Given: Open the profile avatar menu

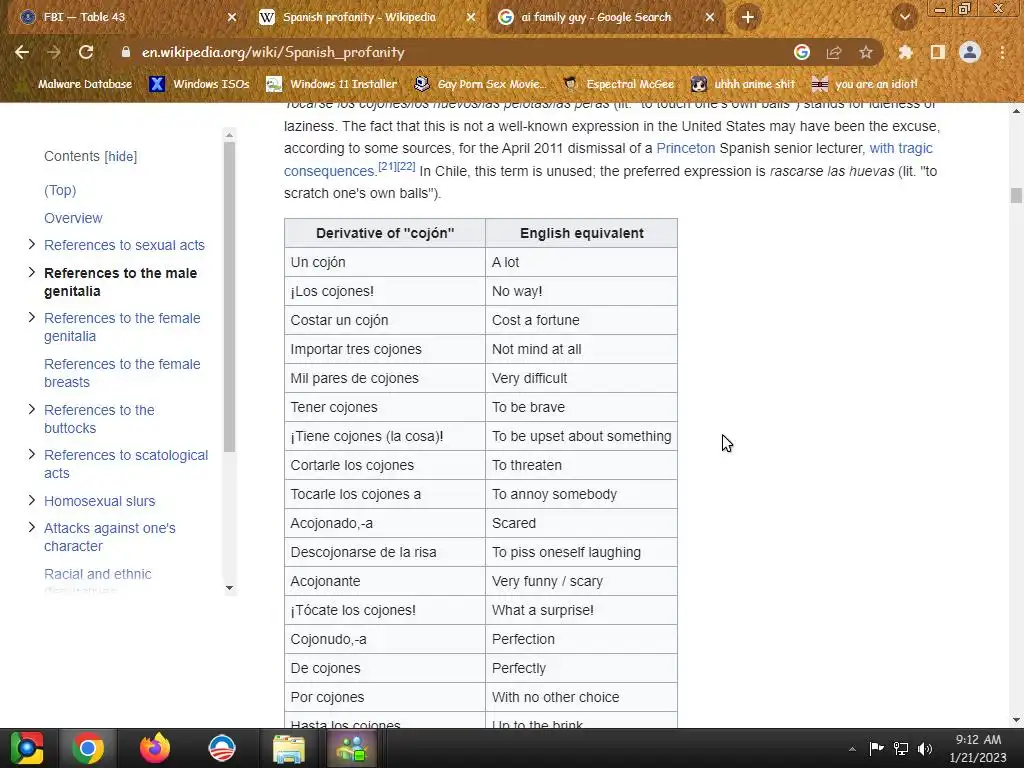Looking at the screenshot, I should click(x=970, y=52).
